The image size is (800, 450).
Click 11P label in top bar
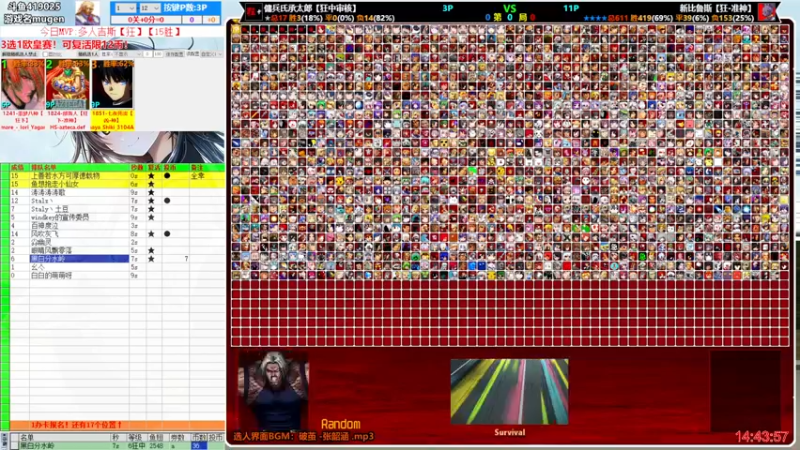(x=571, y=8)
